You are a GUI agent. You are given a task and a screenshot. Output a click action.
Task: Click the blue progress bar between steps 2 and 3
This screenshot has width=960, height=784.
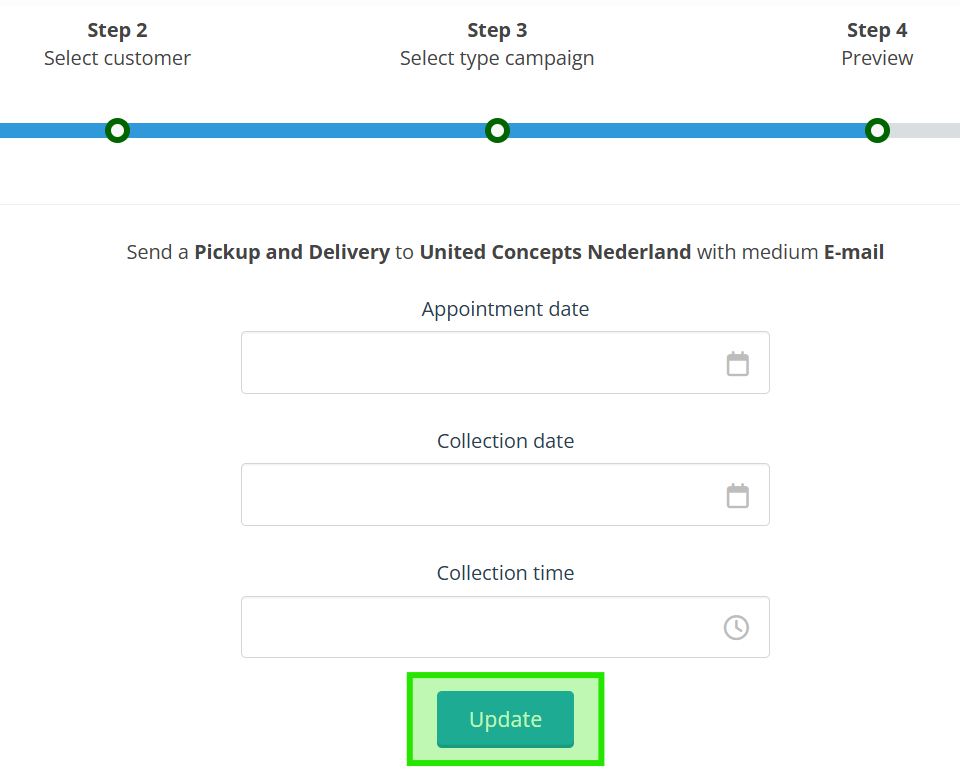[x=307, y=130]
